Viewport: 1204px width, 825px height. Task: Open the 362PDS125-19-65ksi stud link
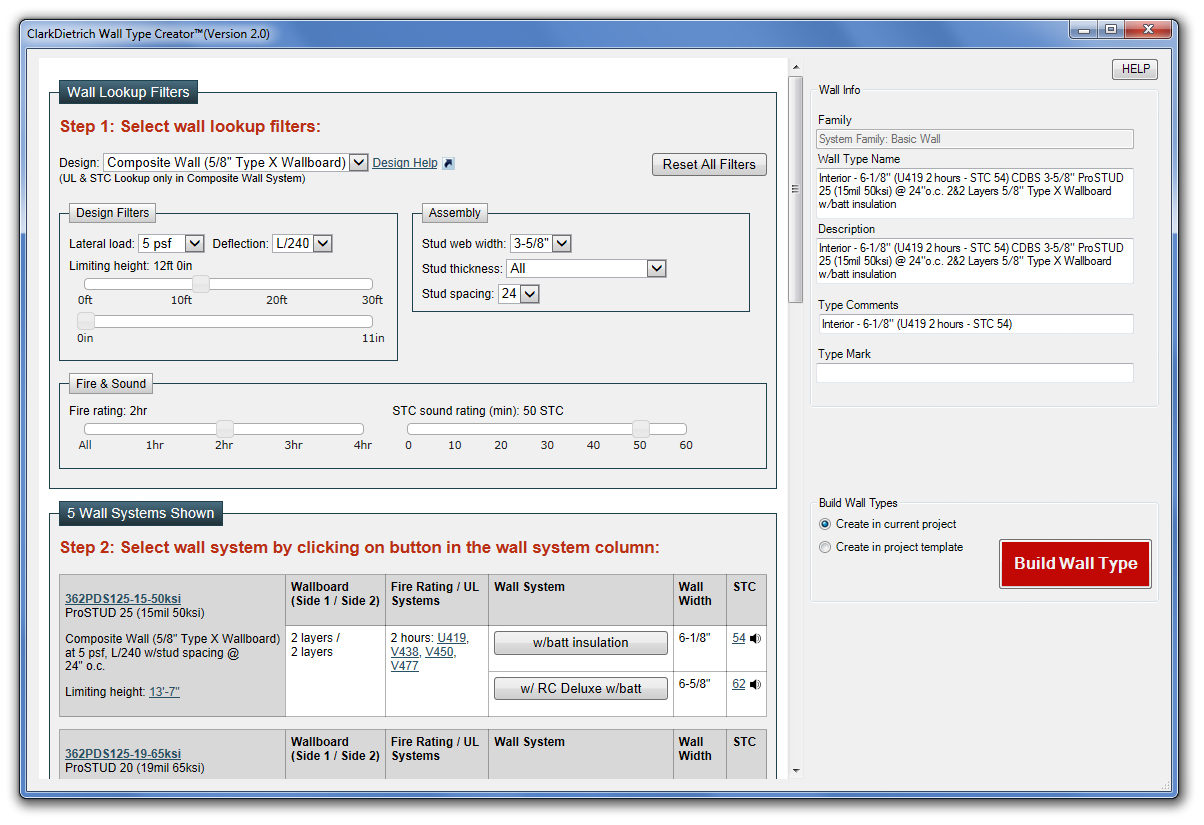tap(123, 754)
